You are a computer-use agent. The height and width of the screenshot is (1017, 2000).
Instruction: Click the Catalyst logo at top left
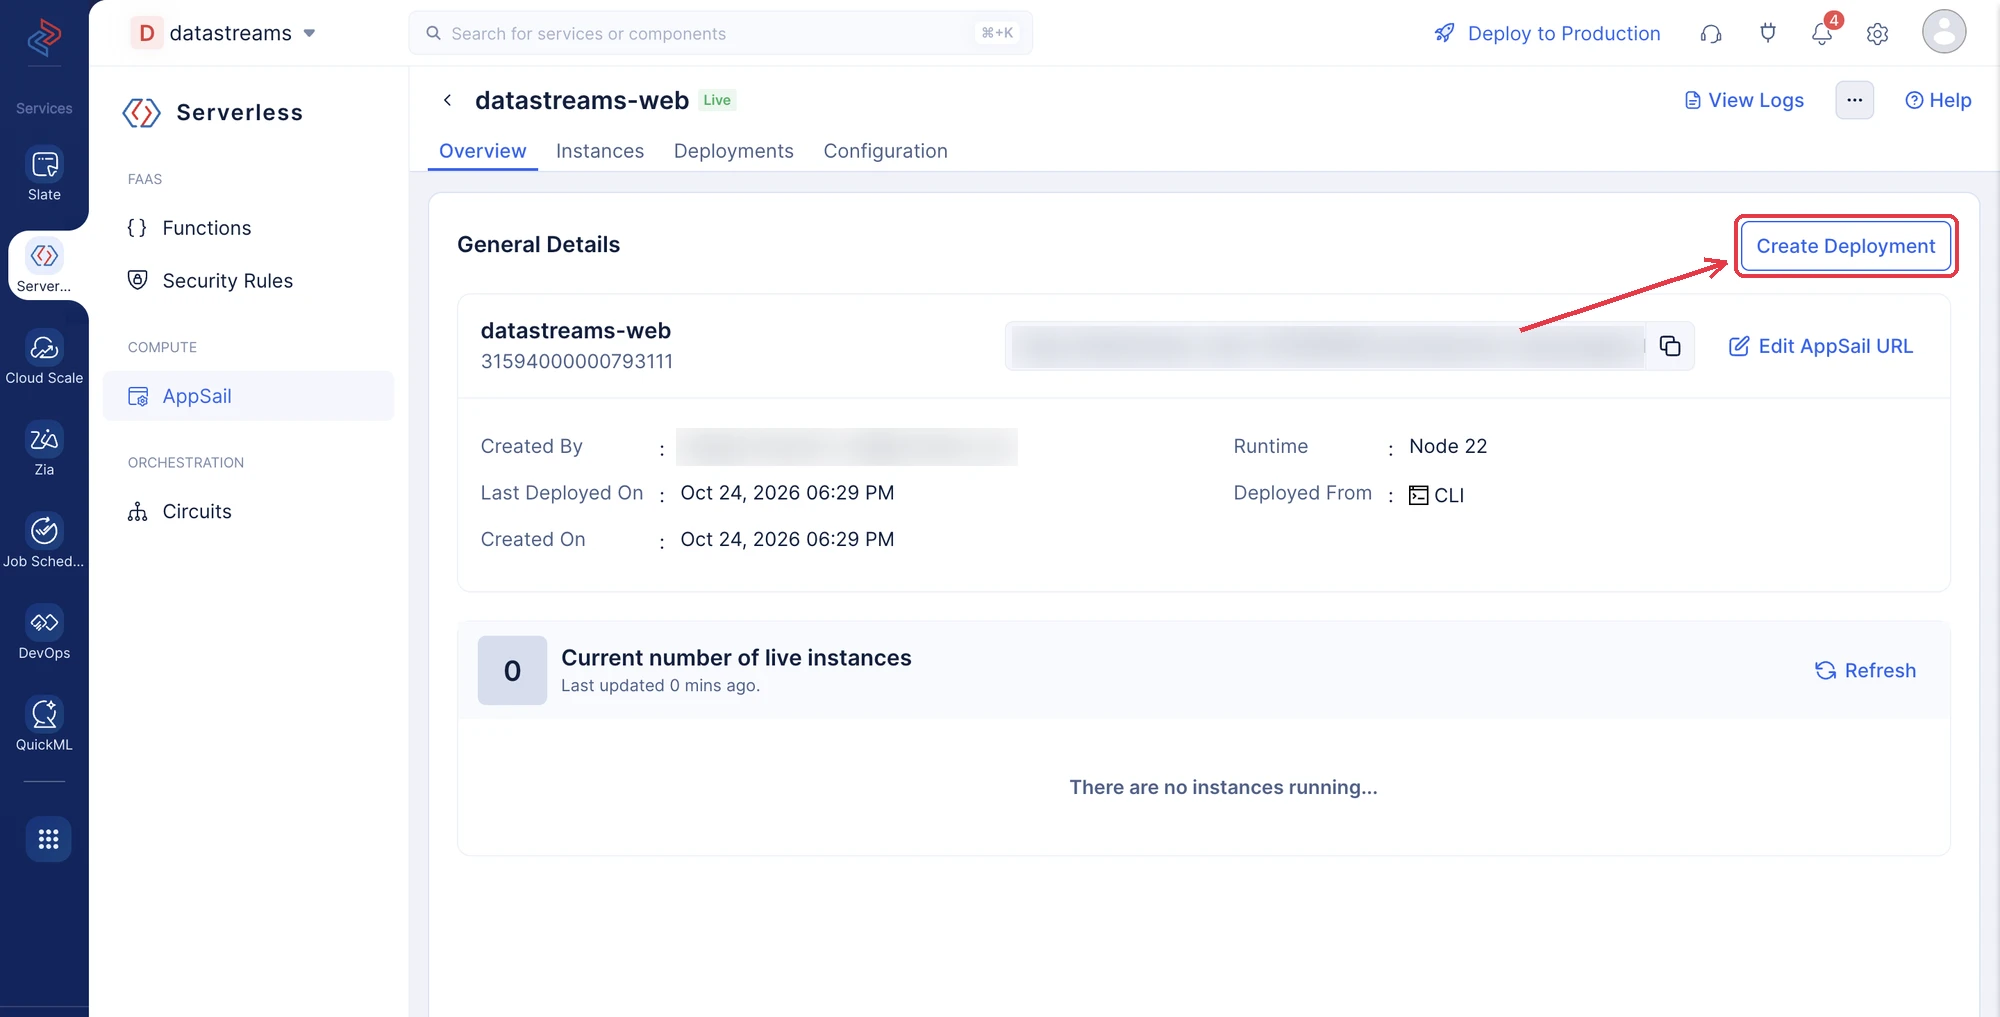[44, 37]
